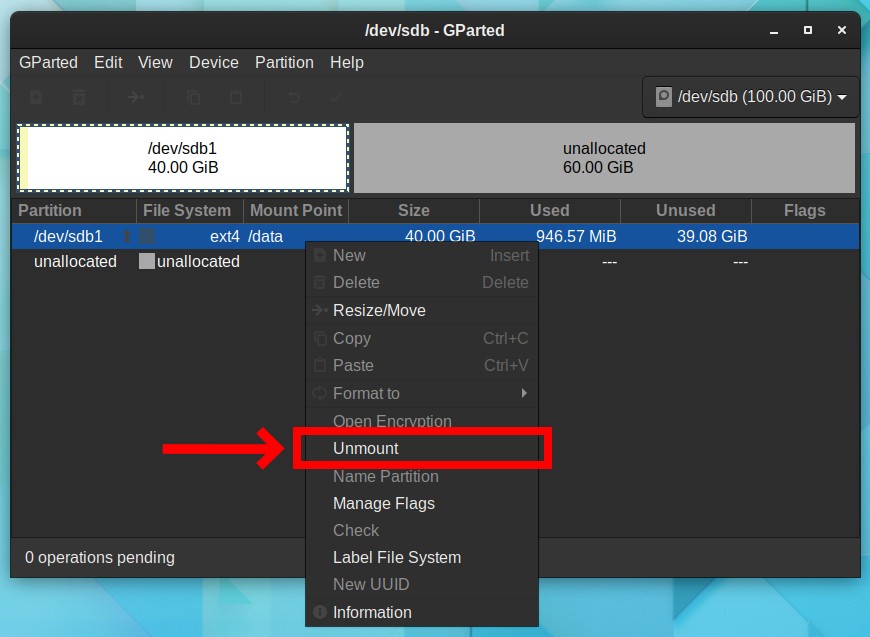Viewport: 870px width, 637px height.
Task: Click Open Encryption in the context menu
Action: [422, 421]
